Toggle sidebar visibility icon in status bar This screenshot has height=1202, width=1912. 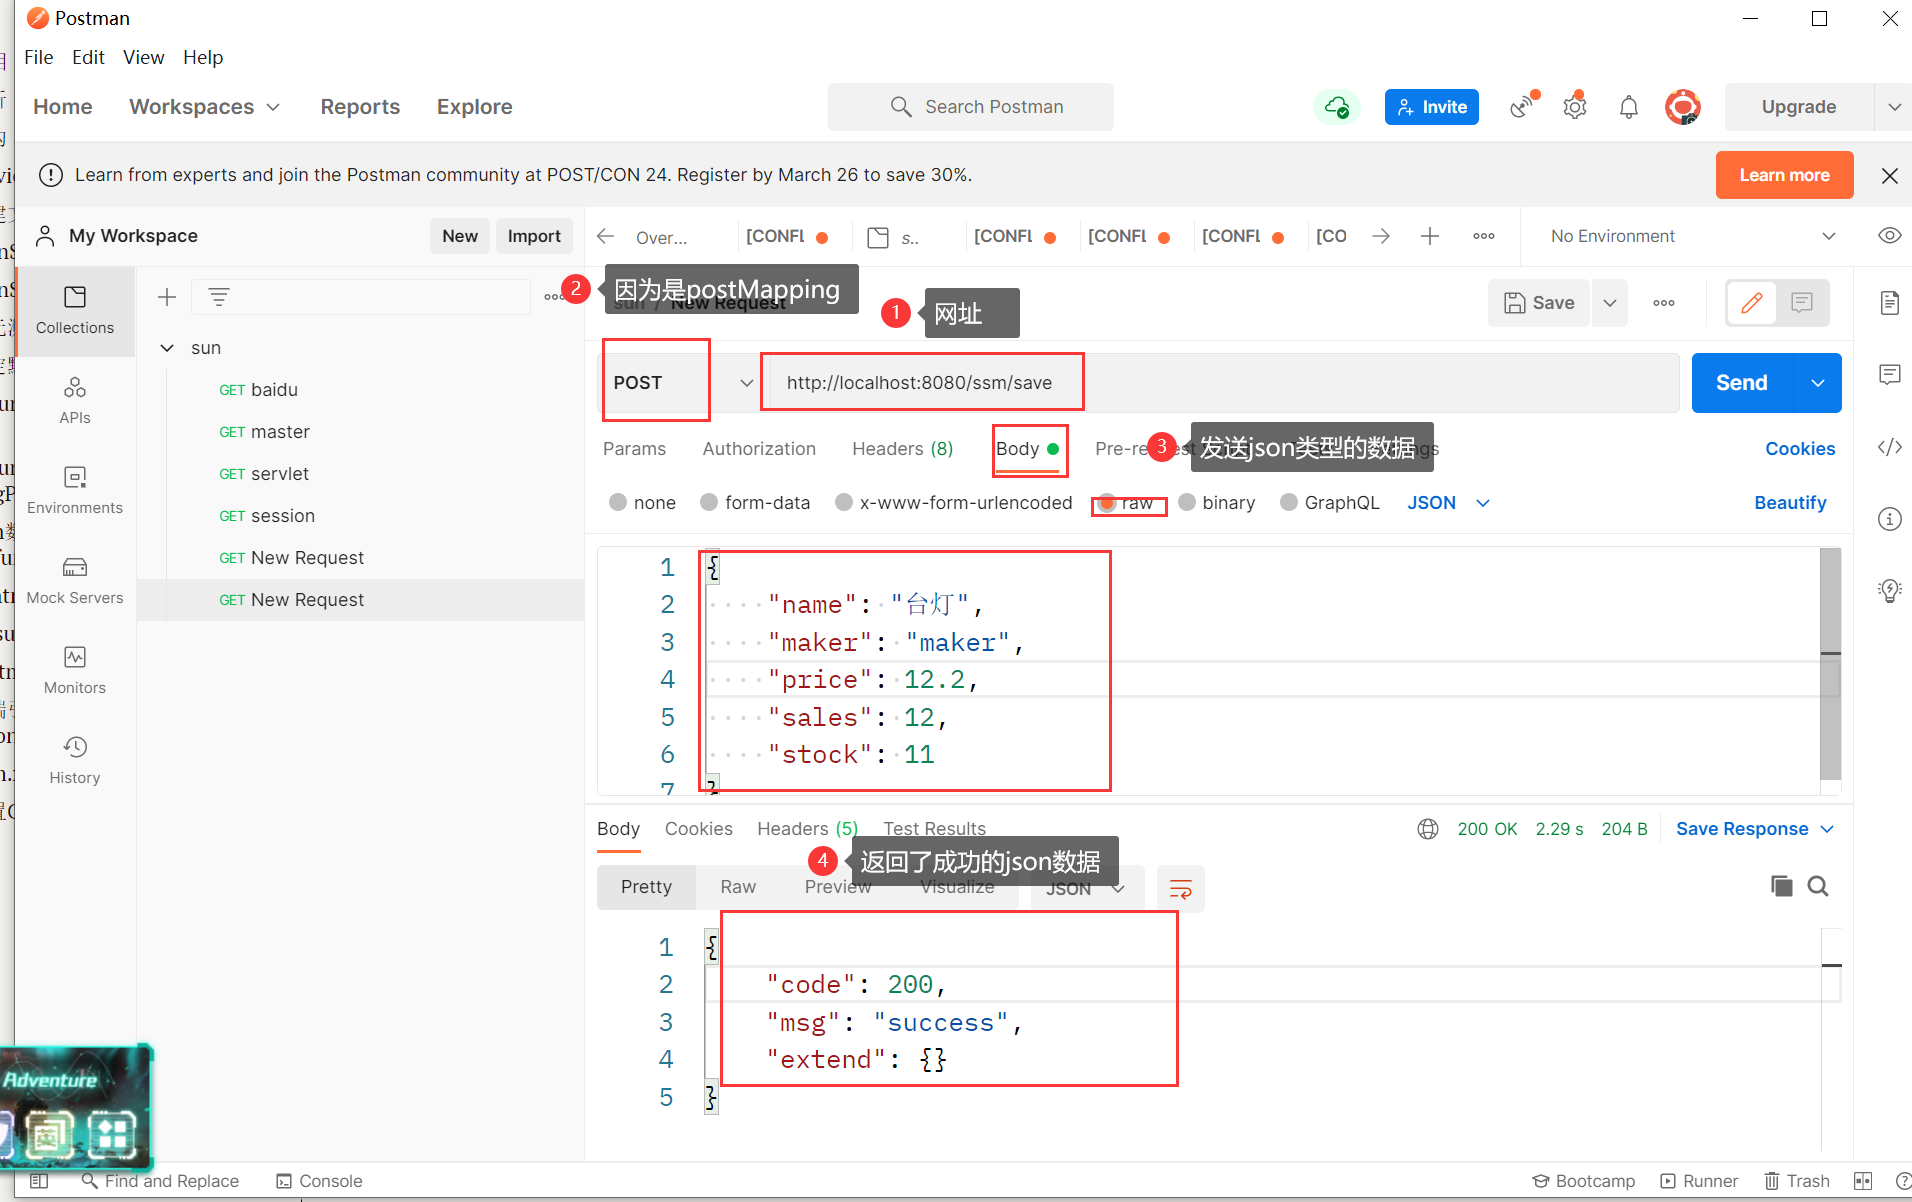(x=39, y=1181)
